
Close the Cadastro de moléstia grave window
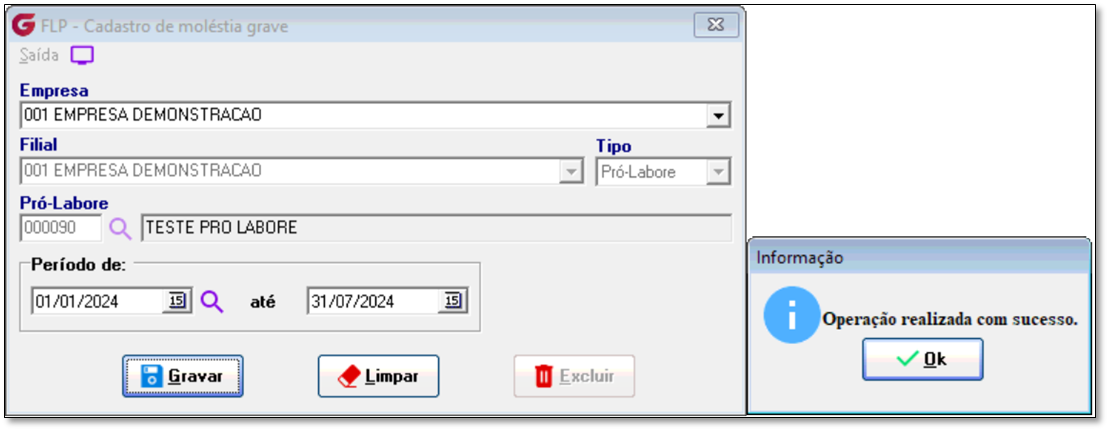pyautogui.click(x=716, y=25)
